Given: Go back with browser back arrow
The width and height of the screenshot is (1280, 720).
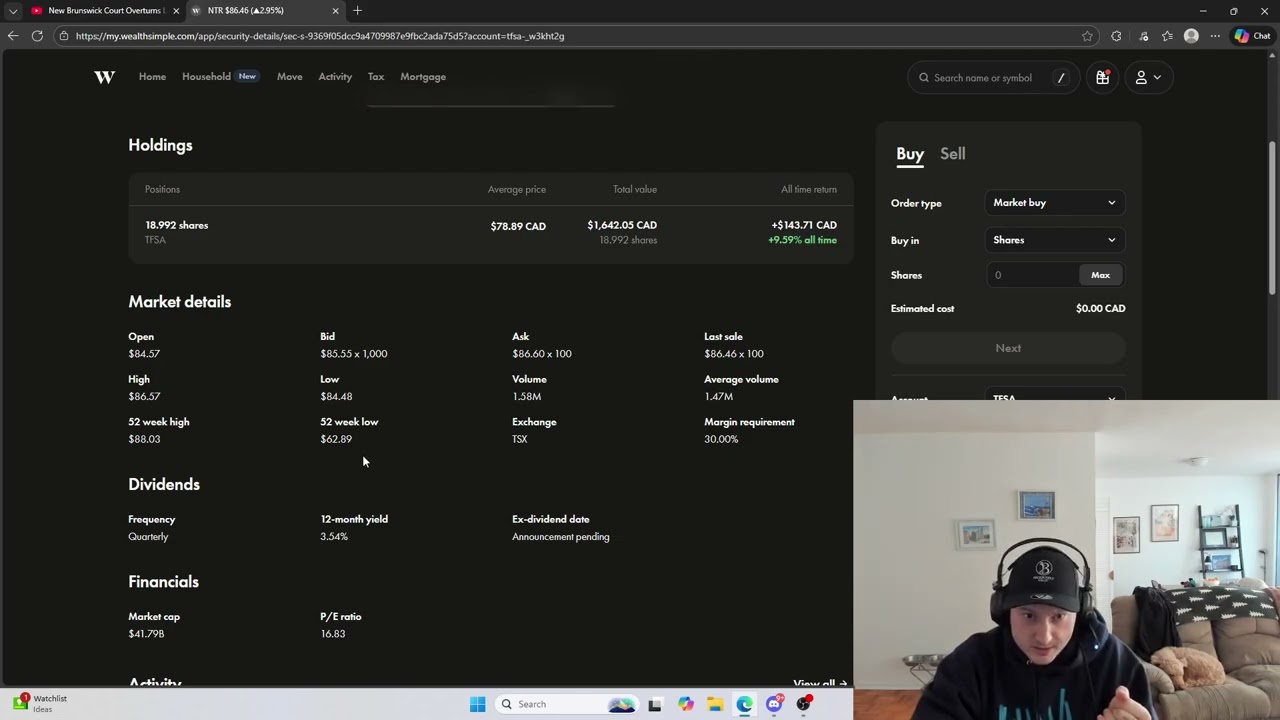Looking at the screenshot, I should tap(13, 36).
